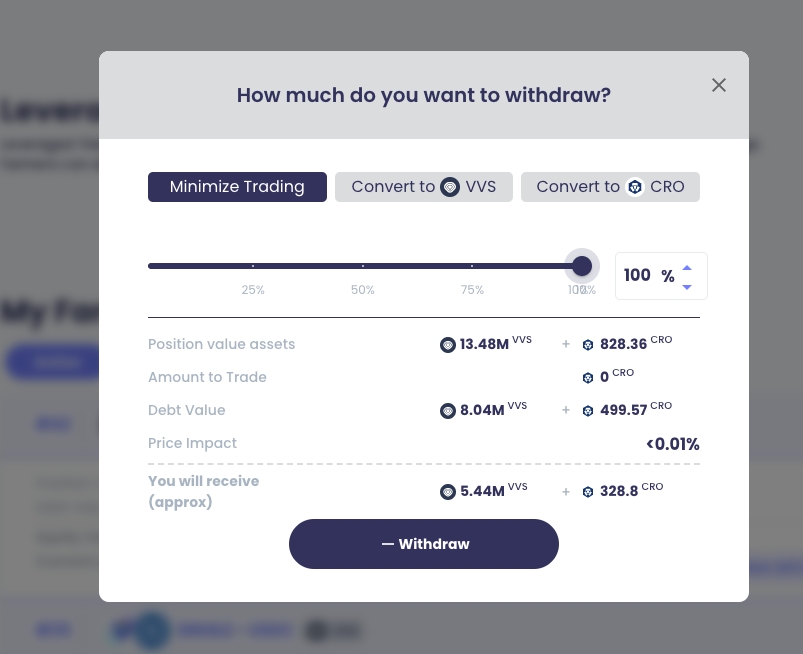Click CRO icon in You will receive row

click(588, 492)
